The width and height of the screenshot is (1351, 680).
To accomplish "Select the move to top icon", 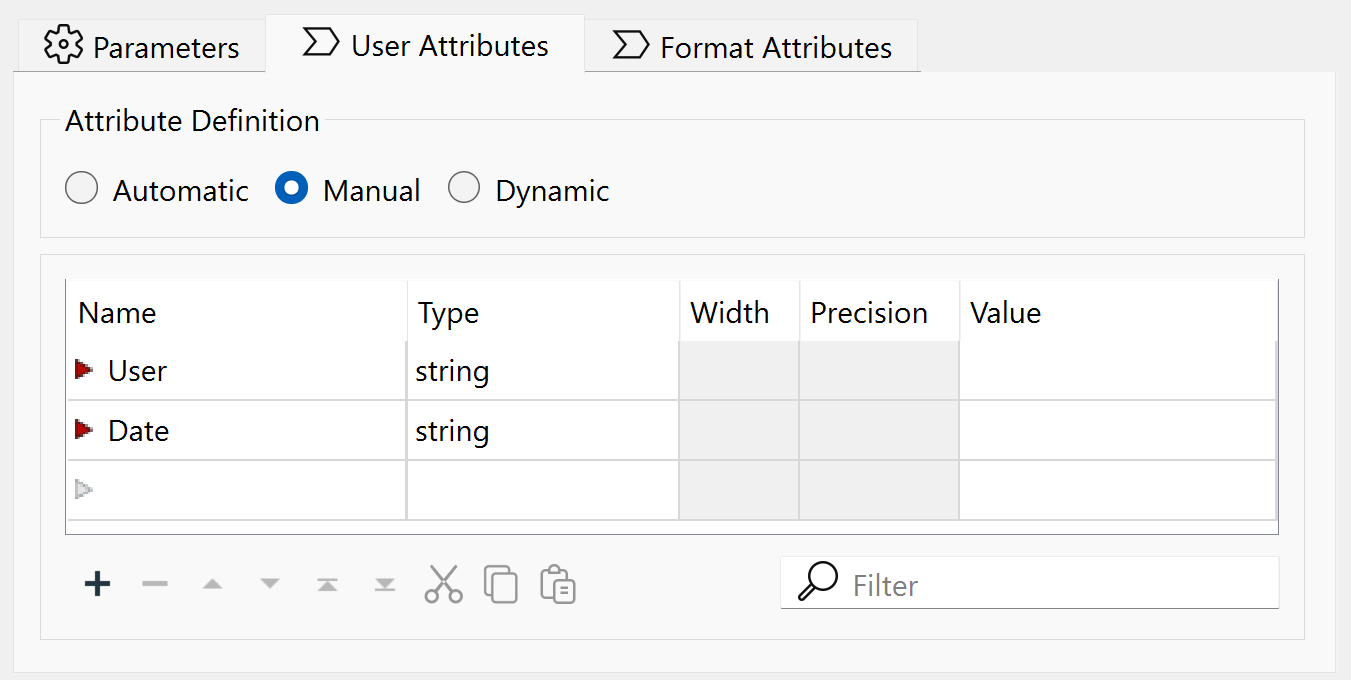I will 327,584.
